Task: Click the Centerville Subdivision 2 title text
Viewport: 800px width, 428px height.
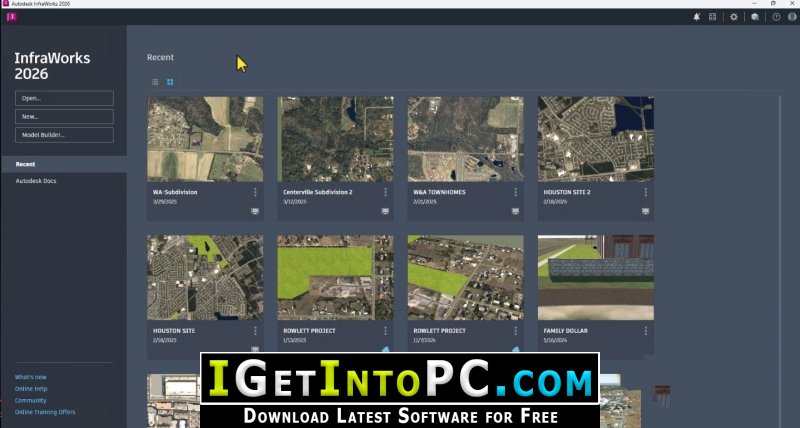Action: (x=318, y=192)
